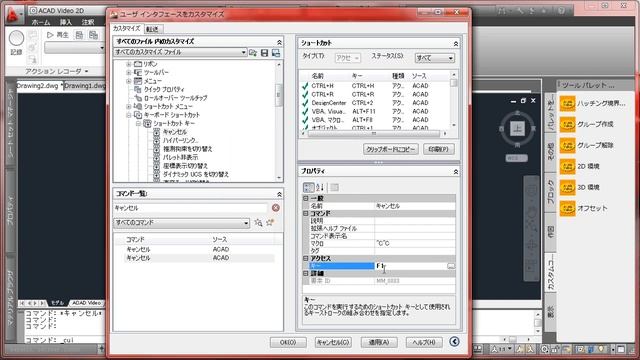Switch to the Customize (カスタマイズ) tab
This screenshot has width=640, height=360.
pyautogui.click(x=127, y=29)
